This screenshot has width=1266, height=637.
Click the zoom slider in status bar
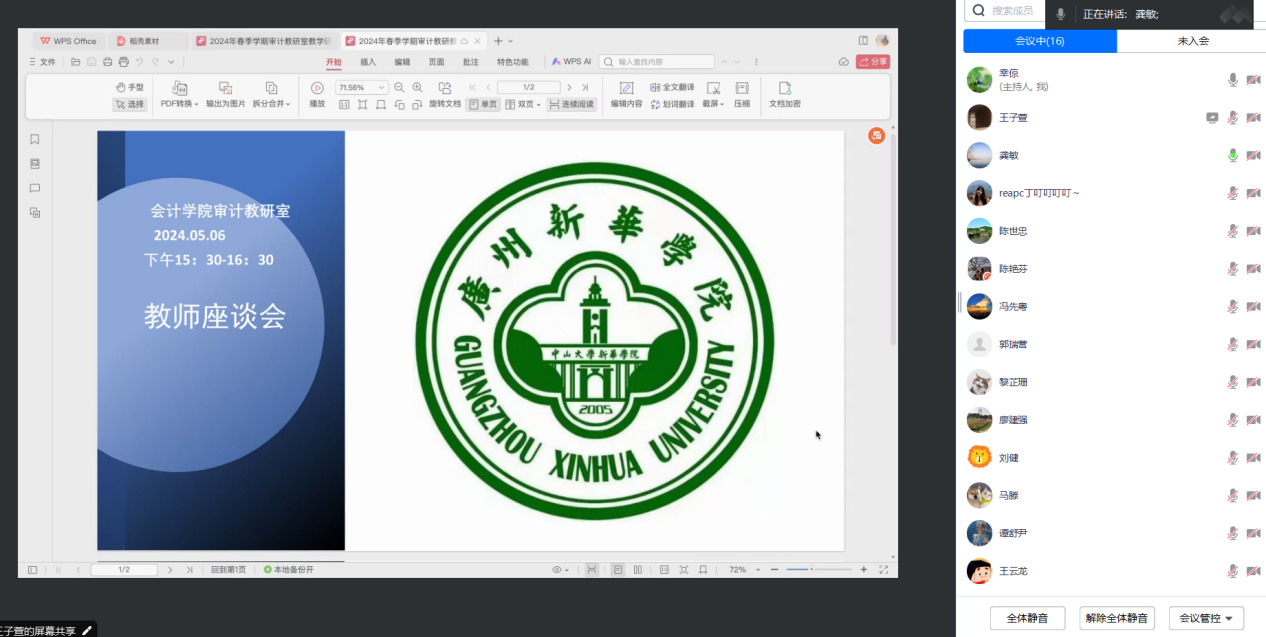810,570
